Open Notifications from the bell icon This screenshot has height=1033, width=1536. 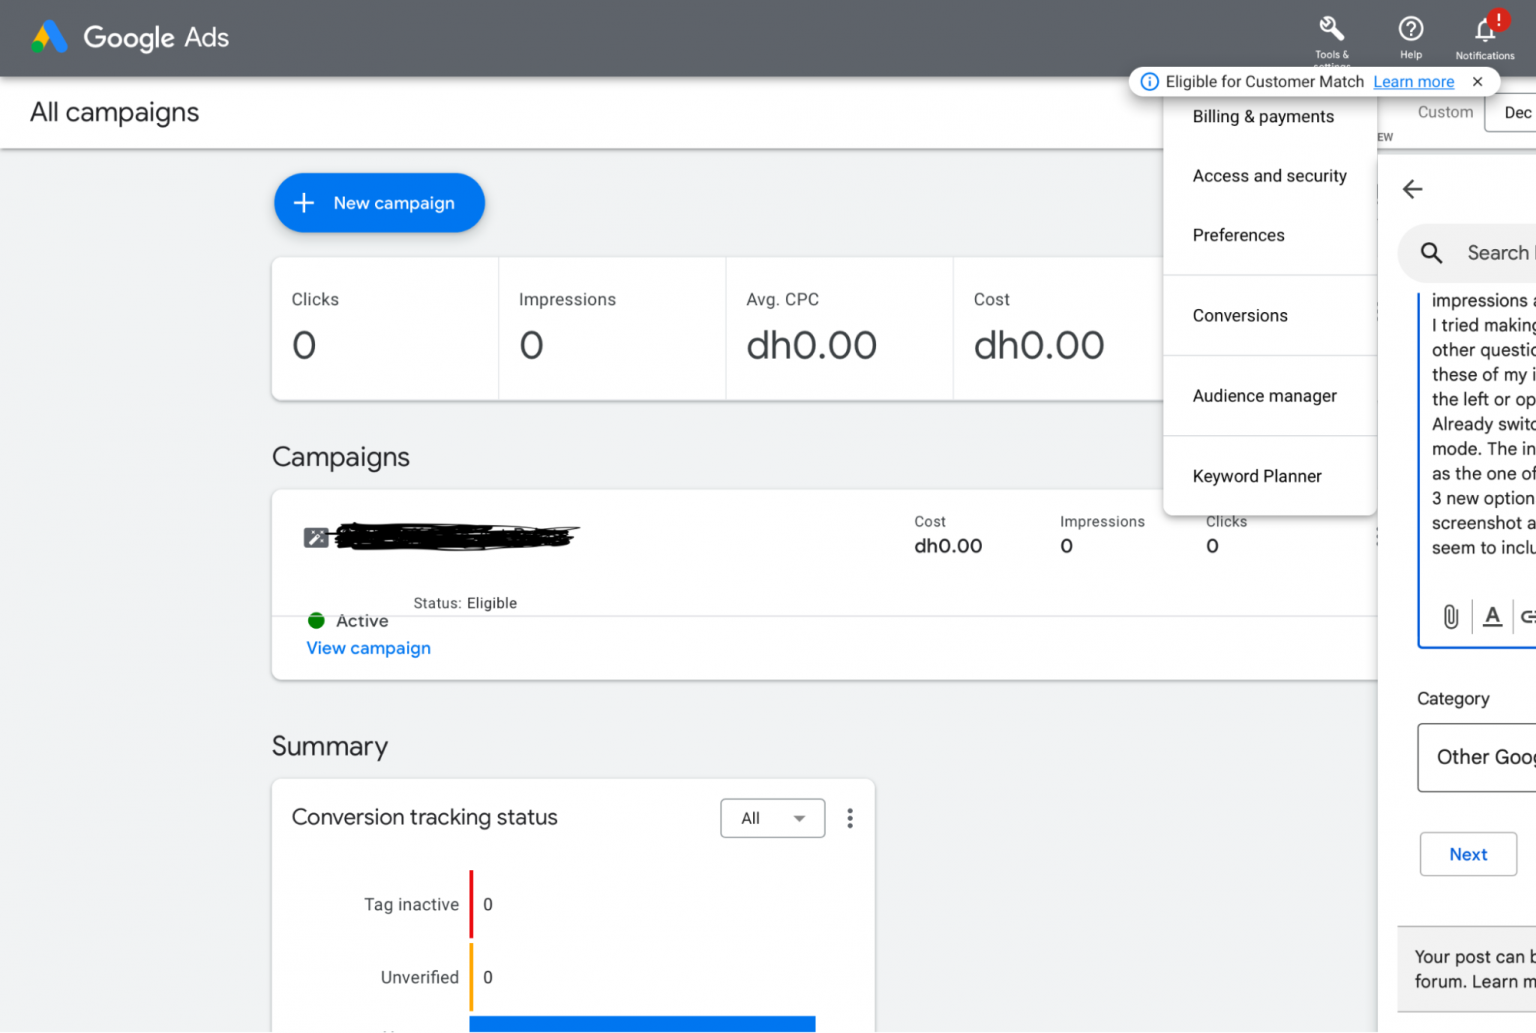click(x=1484, y=30)
